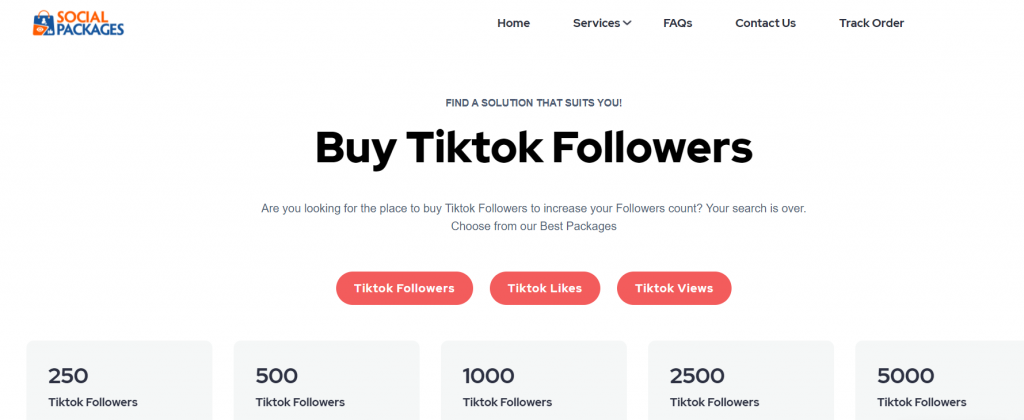The width and height of the screenshot is (1024, 420).
Task: Choose the 1000 Tiktok Followers package
Action: pyautogui.click(x=534, y=380)
